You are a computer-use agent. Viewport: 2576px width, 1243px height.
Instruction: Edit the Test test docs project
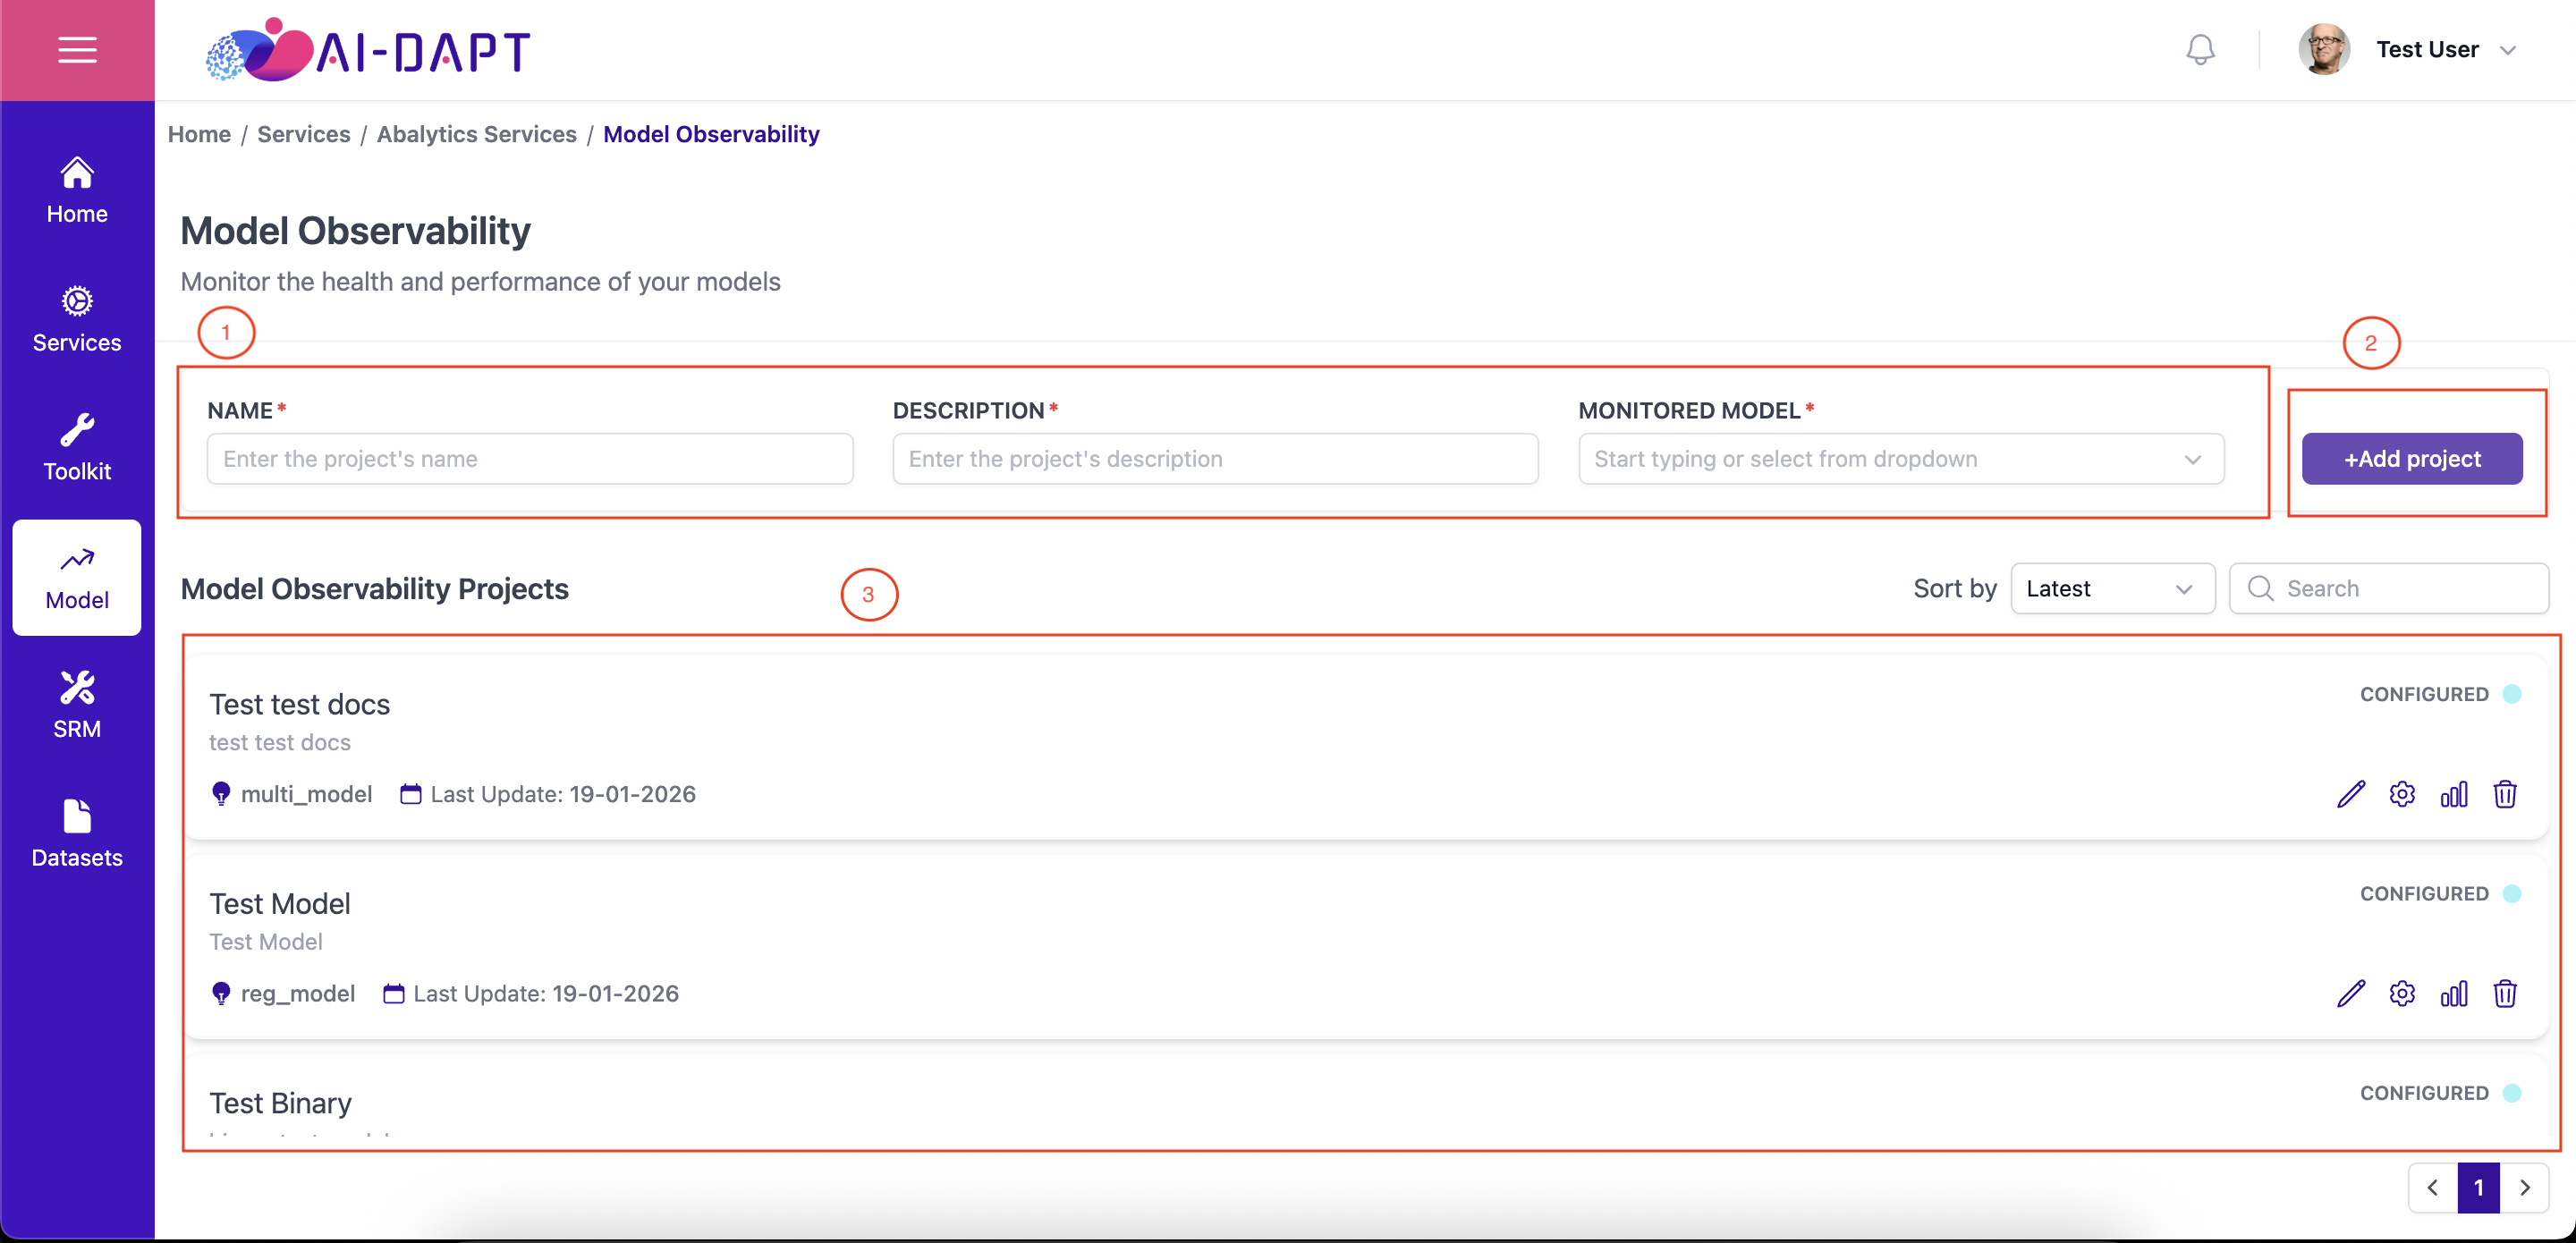click(2351, 795)
